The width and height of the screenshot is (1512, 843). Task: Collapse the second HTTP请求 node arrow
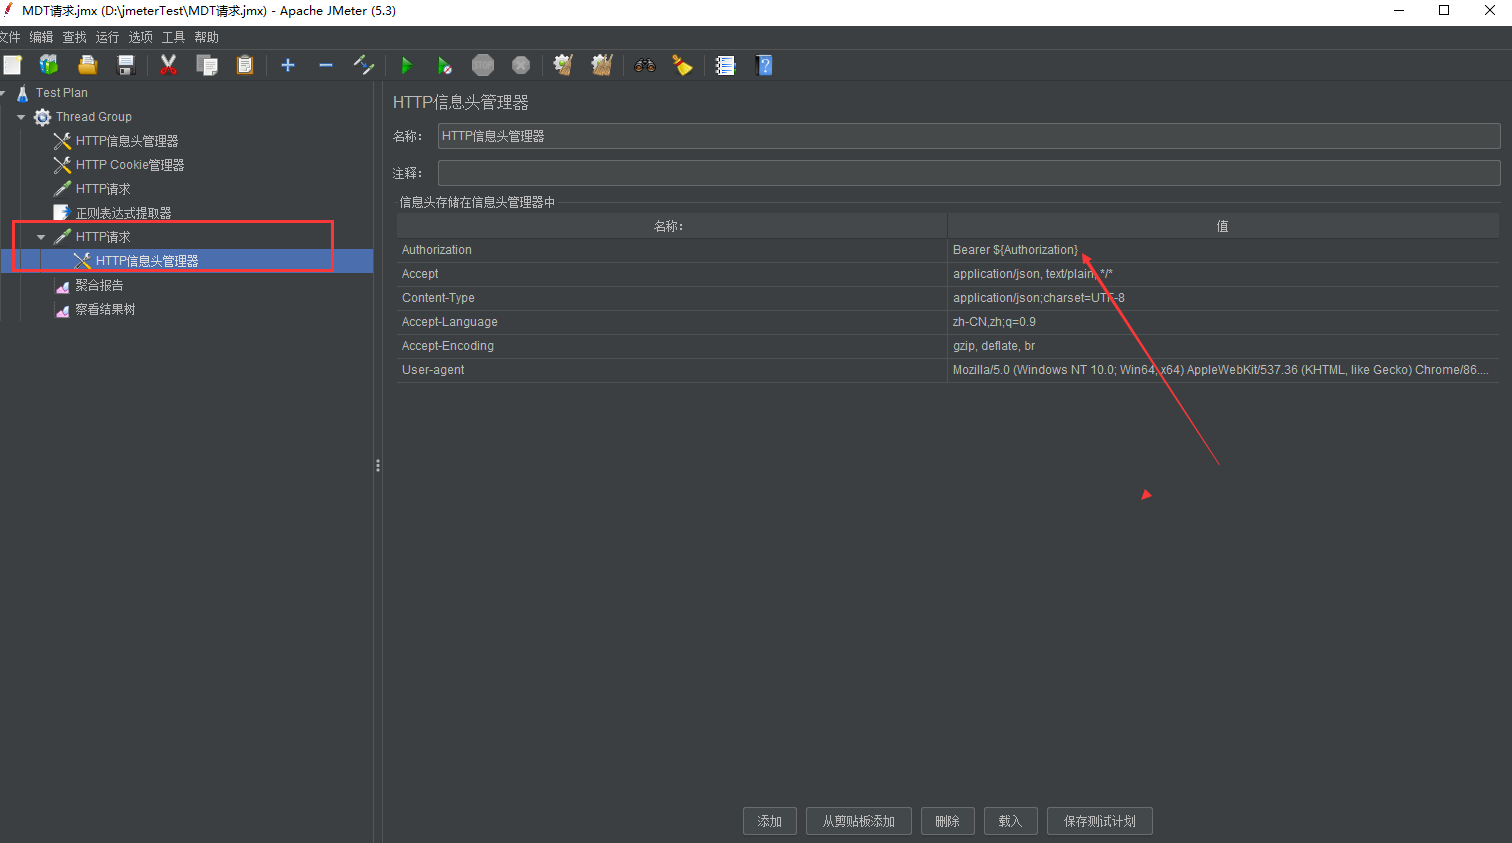point(41,237)
